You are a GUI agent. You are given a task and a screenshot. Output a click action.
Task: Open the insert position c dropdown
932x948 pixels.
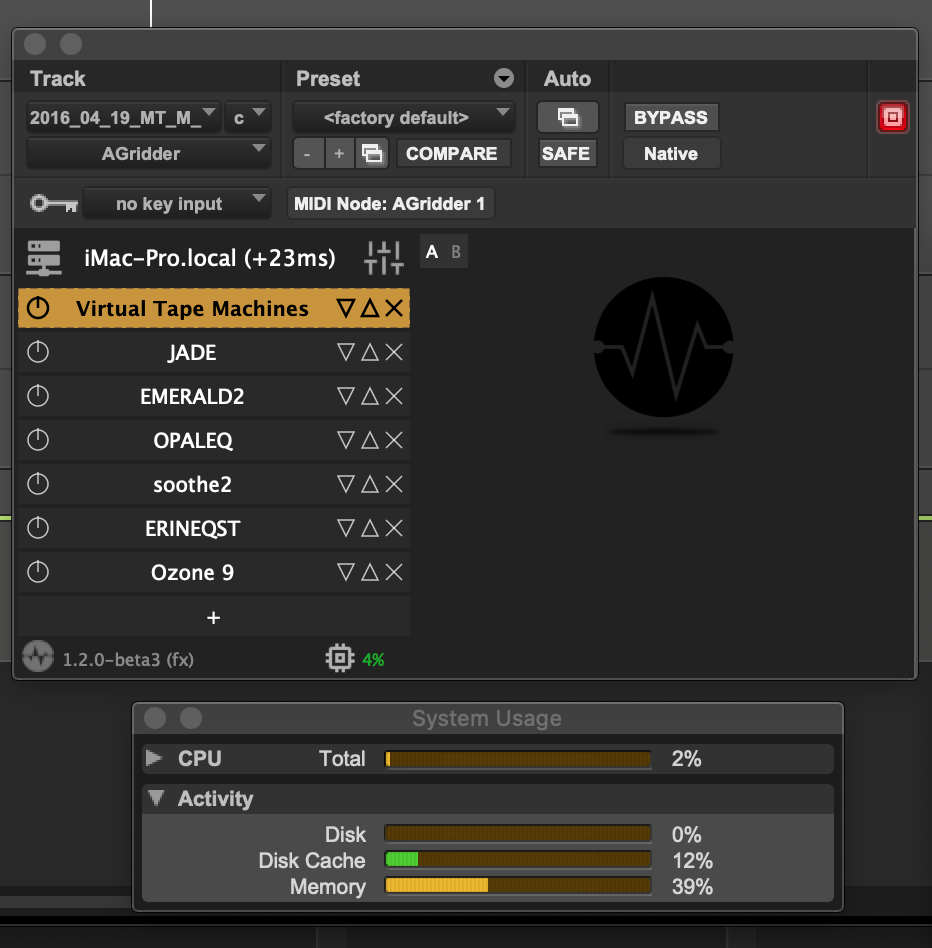pos(247,117)
